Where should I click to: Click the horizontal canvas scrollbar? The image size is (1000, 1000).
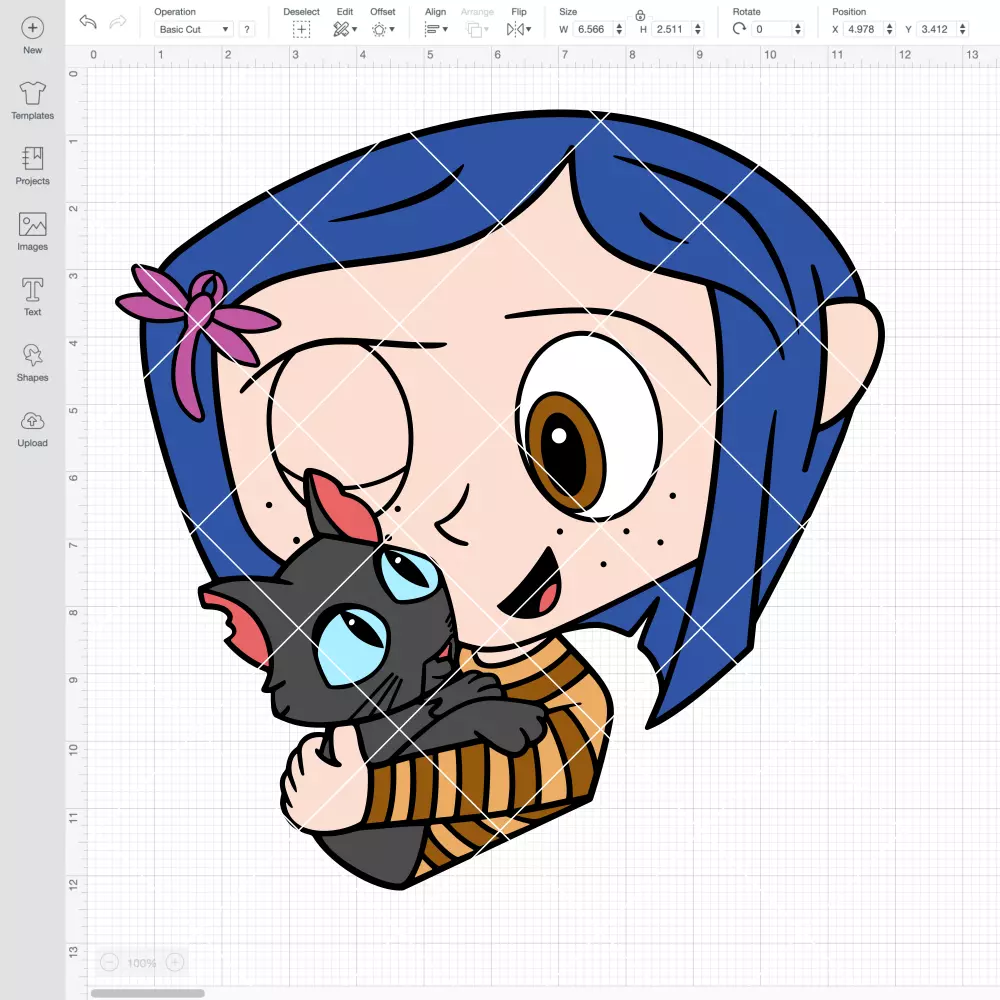[147, 993]
